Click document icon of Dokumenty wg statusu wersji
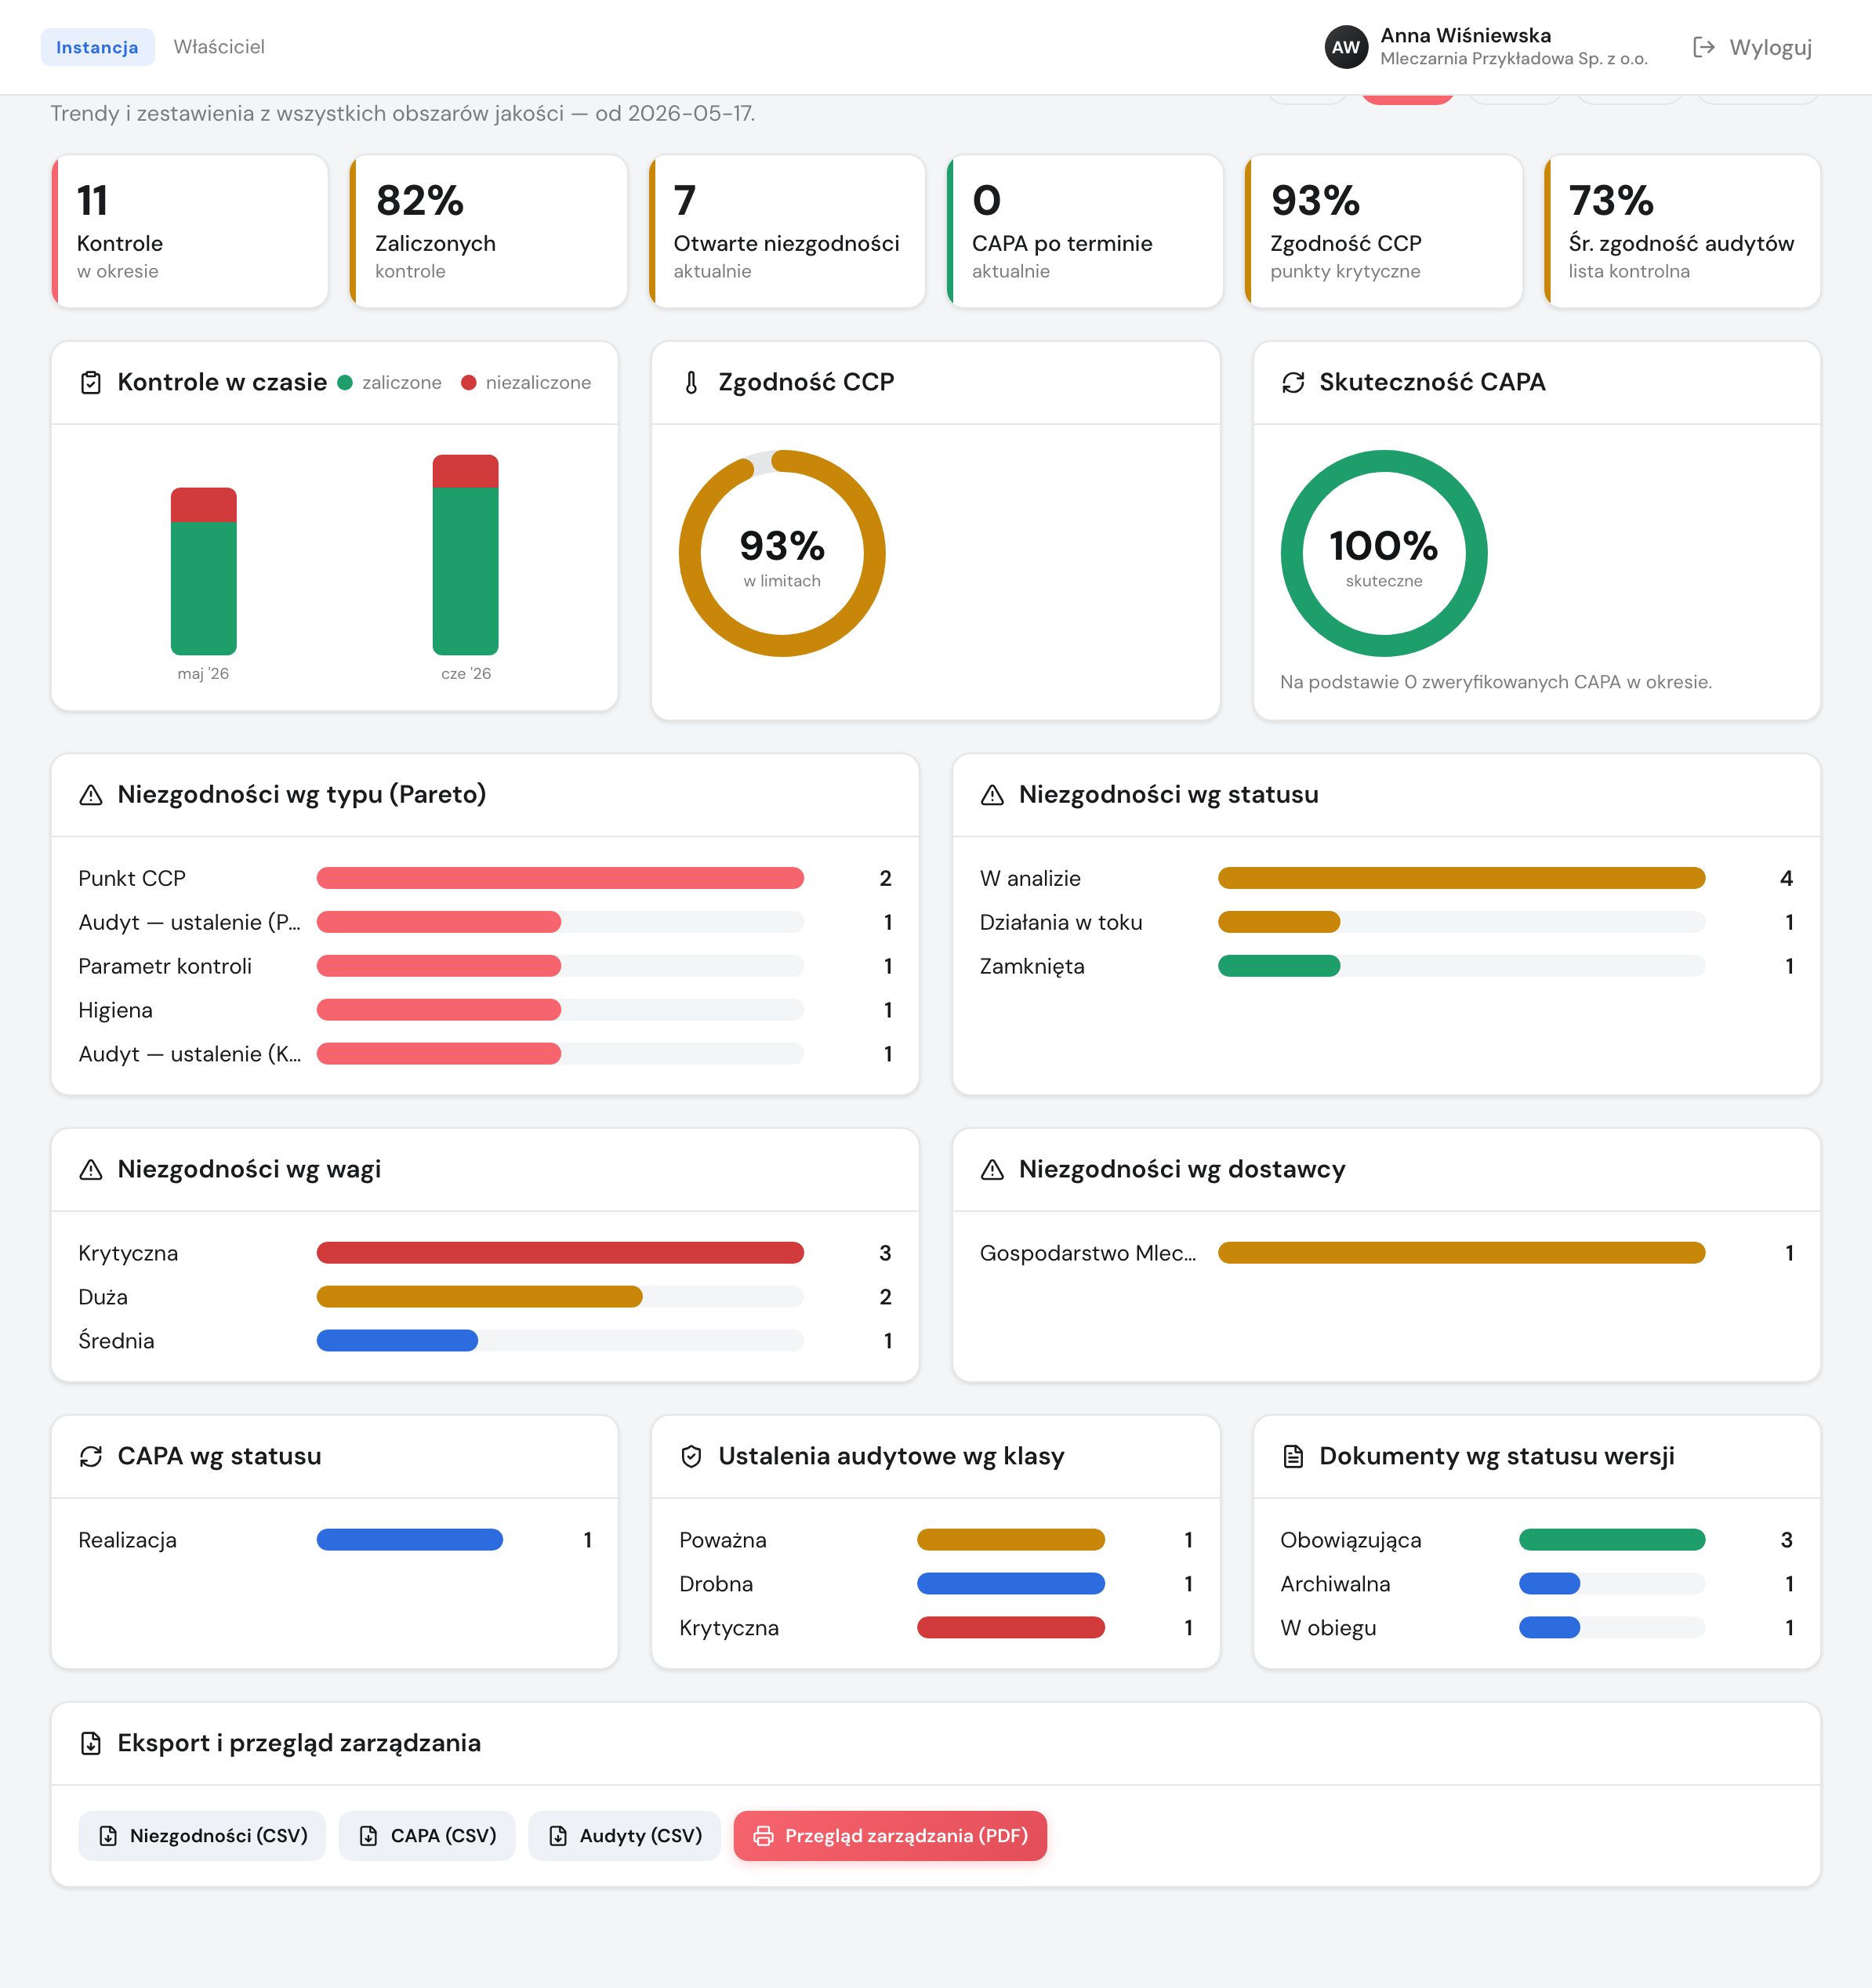The height and width of the screenshot is (1988, 1872). (1293, 1456)
